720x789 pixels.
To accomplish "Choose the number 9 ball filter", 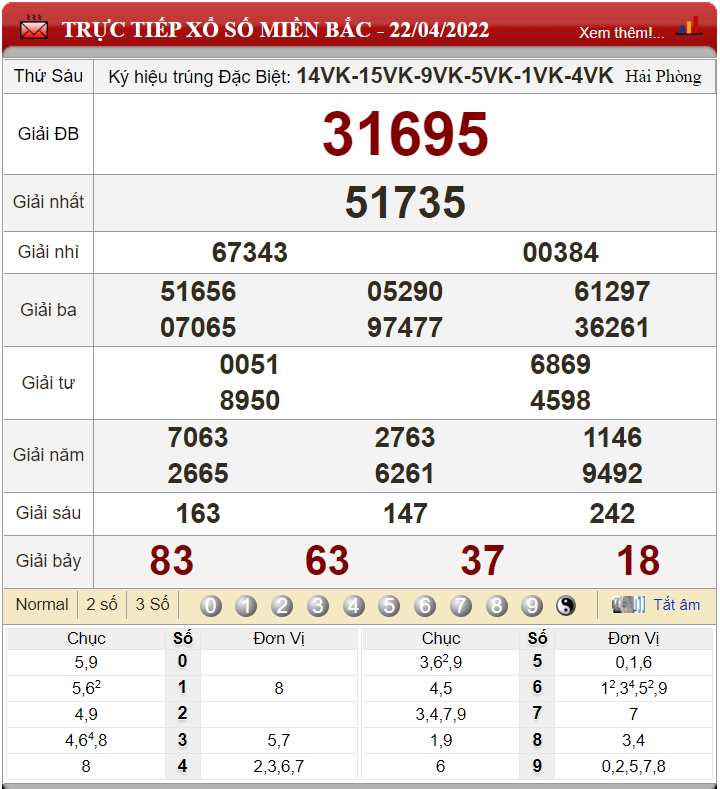I will pyautogui.click(x=532, y=606).
